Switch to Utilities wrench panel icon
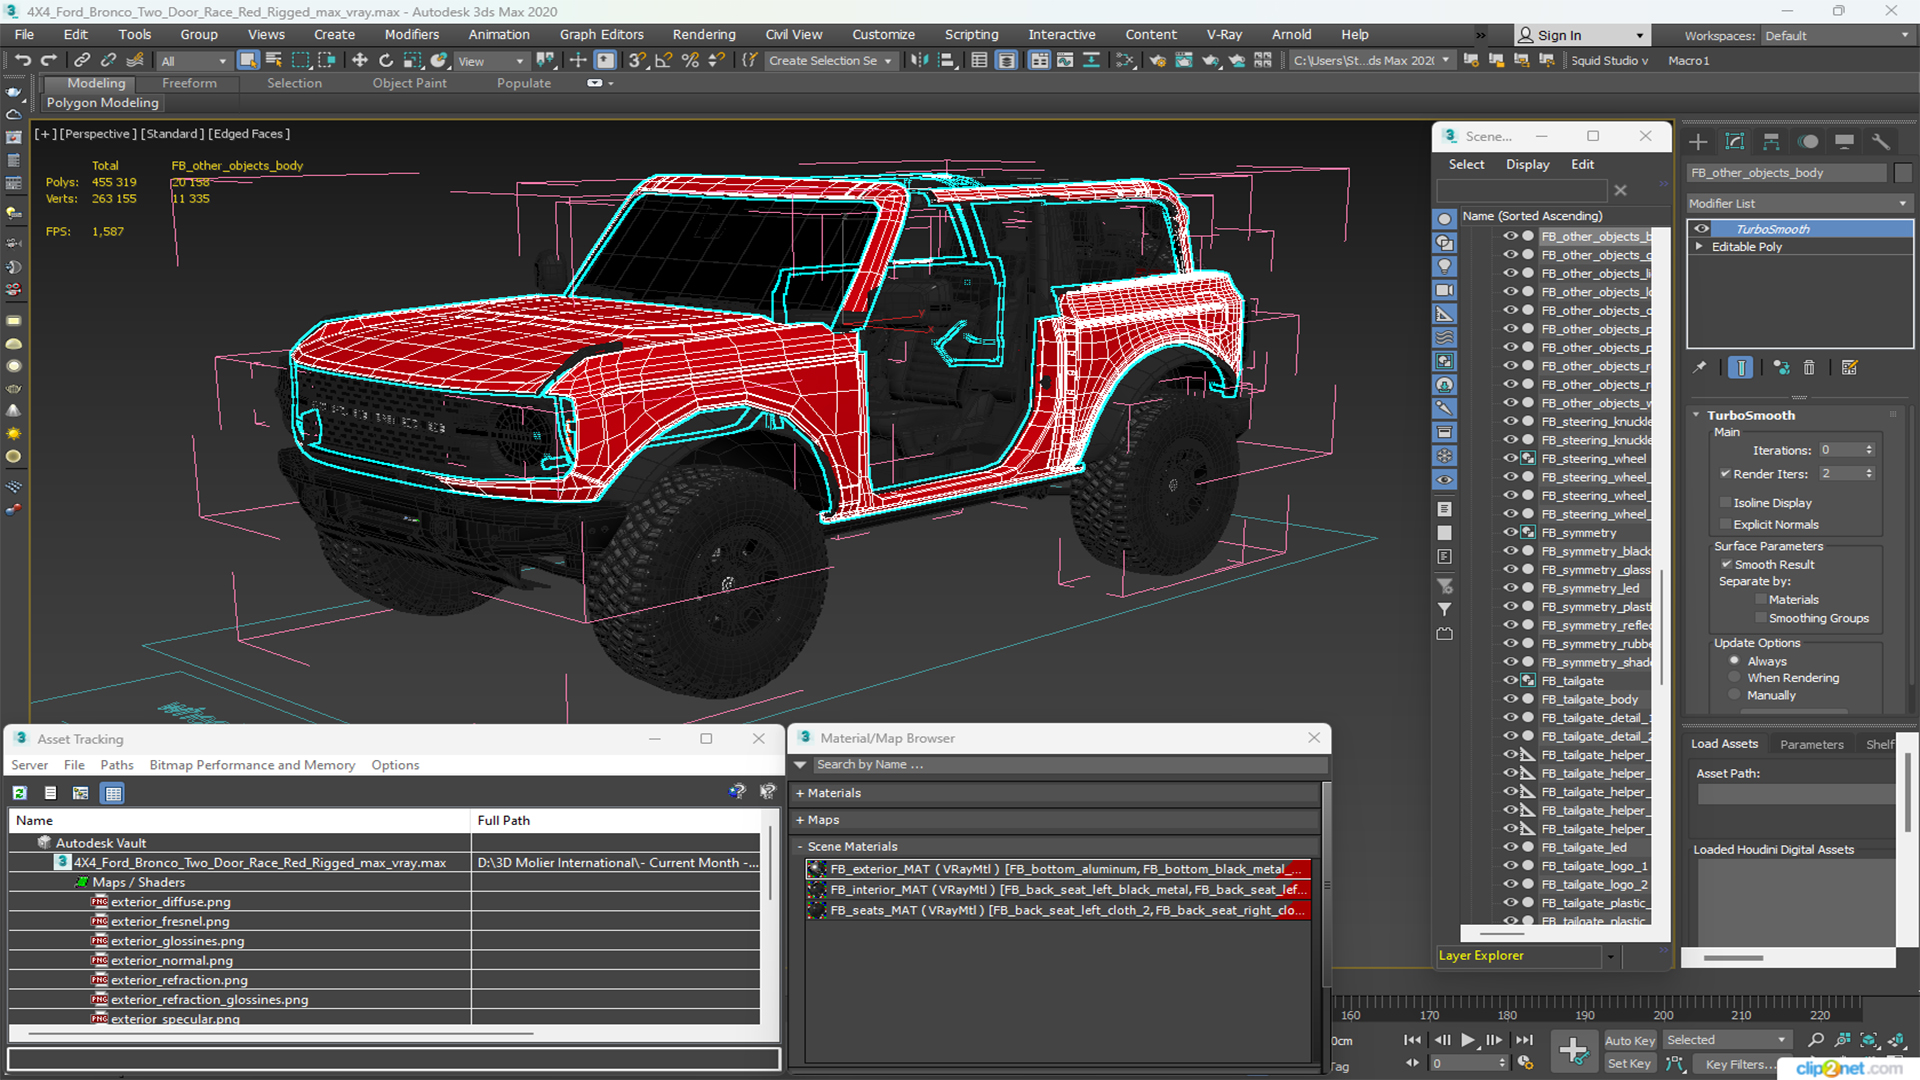The width and height of the screenshot is (1920, 1080). coord(1881,141)
